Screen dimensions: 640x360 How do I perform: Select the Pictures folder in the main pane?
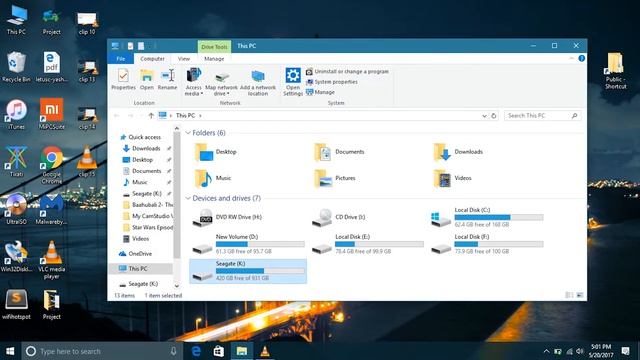[335, 178]
